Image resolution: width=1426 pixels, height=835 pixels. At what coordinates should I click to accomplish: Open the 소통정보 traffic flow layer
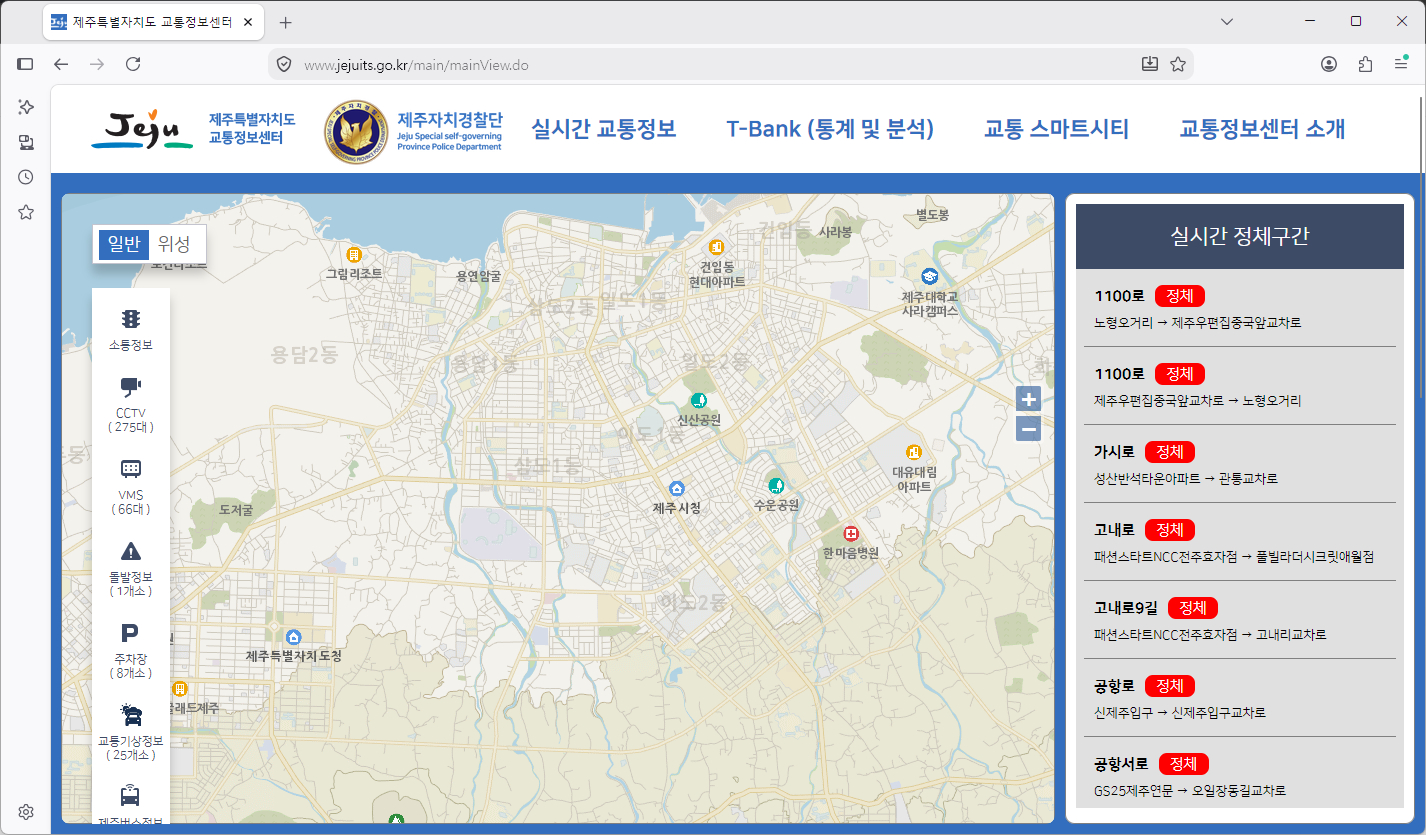point(131,331)
